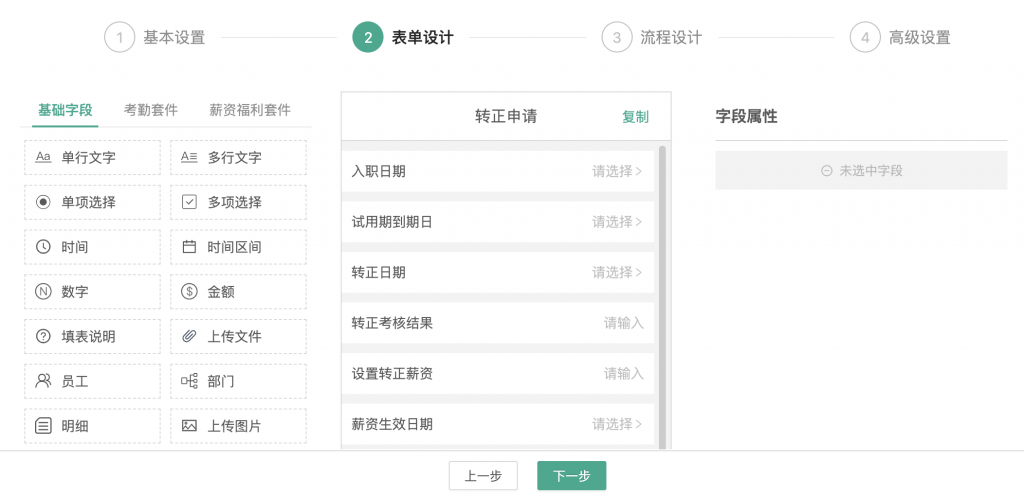
Task: Open the 转正日期 date selector
Action: 498,272
